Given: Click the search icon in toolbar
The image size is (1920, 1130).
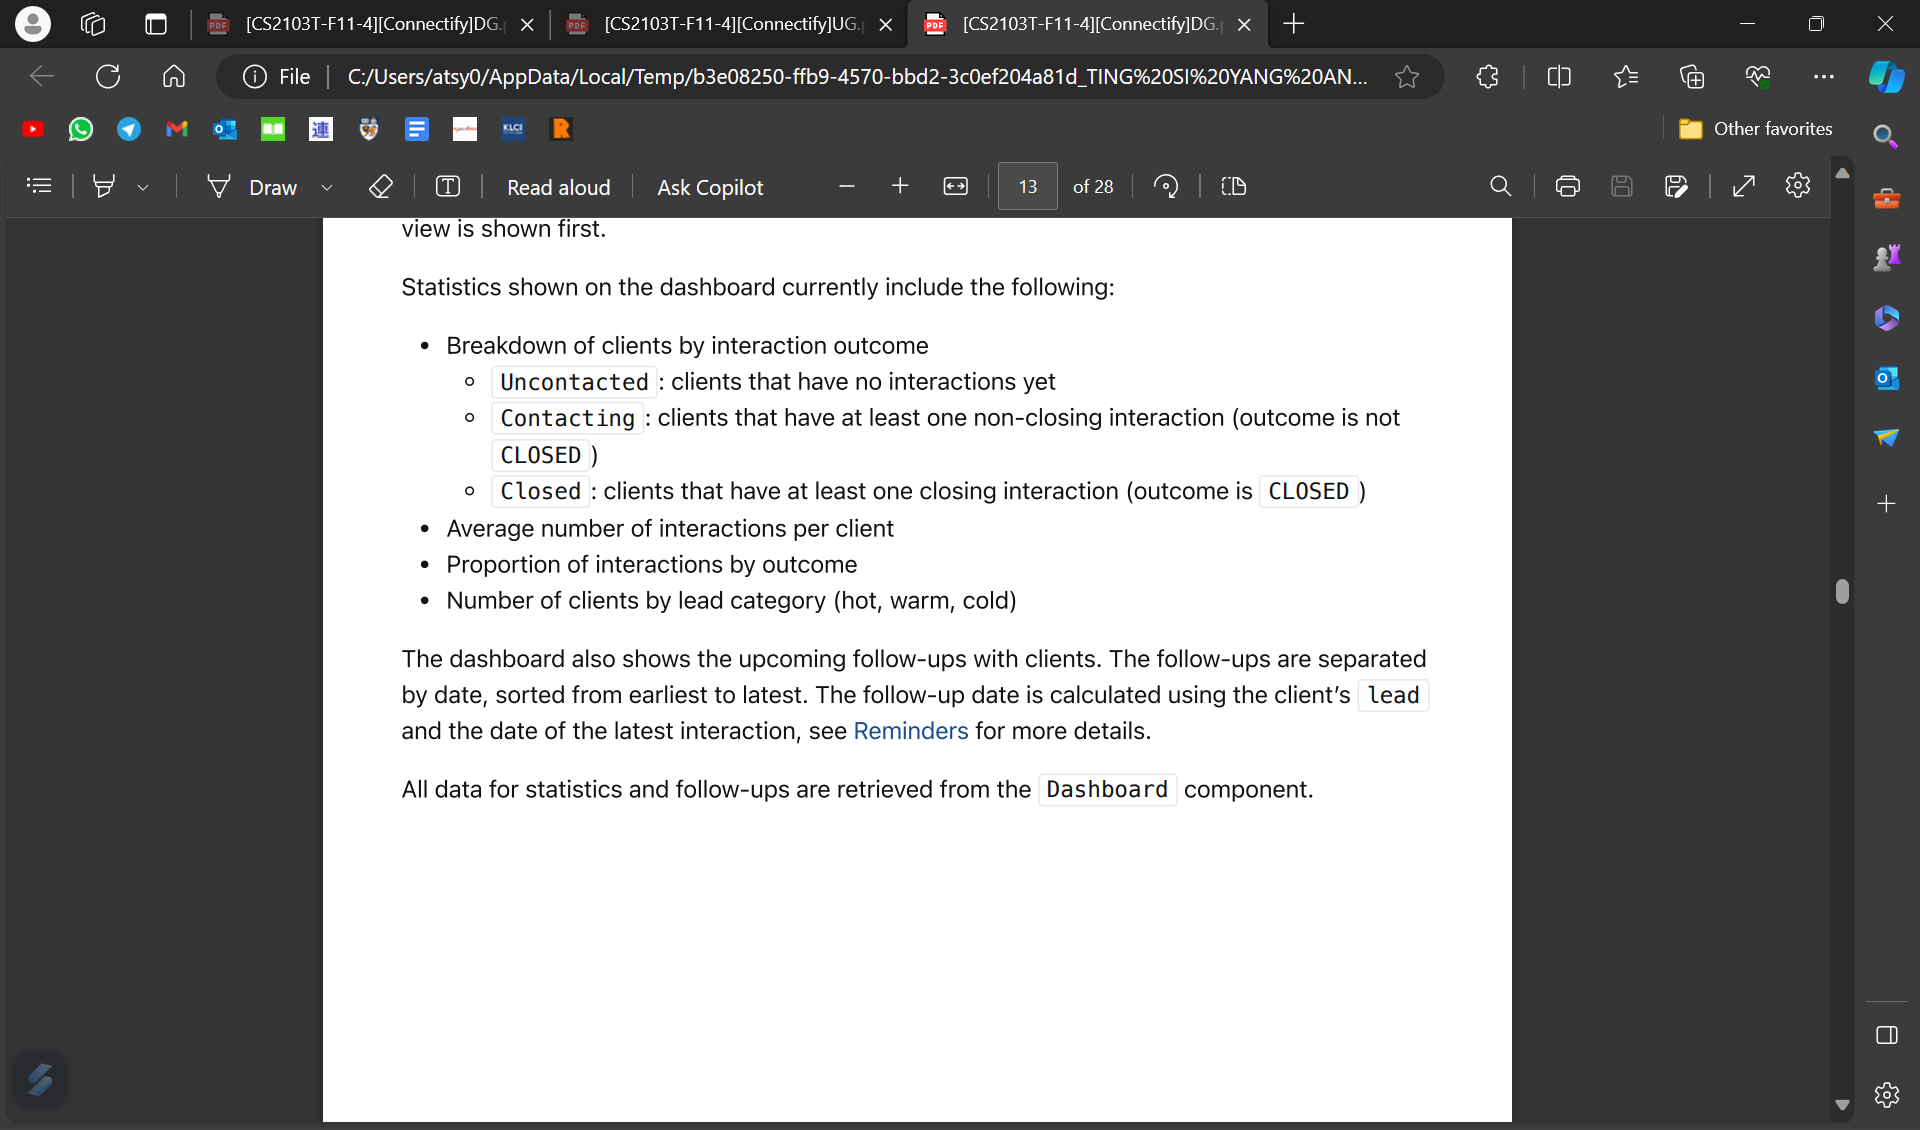Looking at the screenshot, I should pyautogui.click(x=1503, y=186).
